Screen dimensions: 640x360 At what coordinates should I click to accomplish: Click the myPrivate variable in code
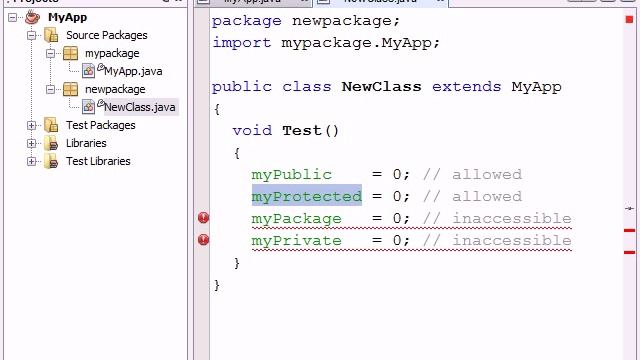point(296,241)
